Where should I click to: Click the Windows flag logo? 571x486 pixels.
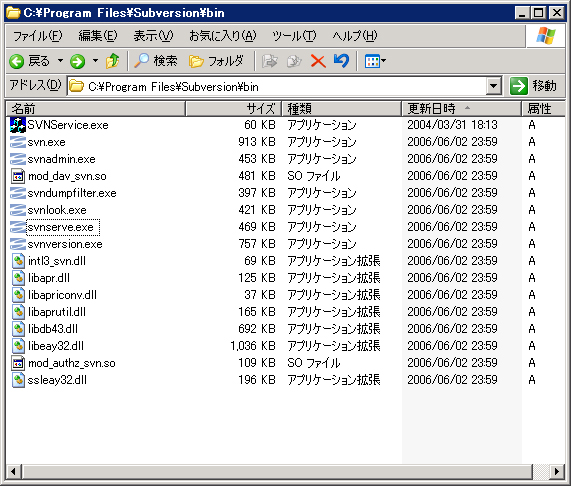(x=546, y=36)
